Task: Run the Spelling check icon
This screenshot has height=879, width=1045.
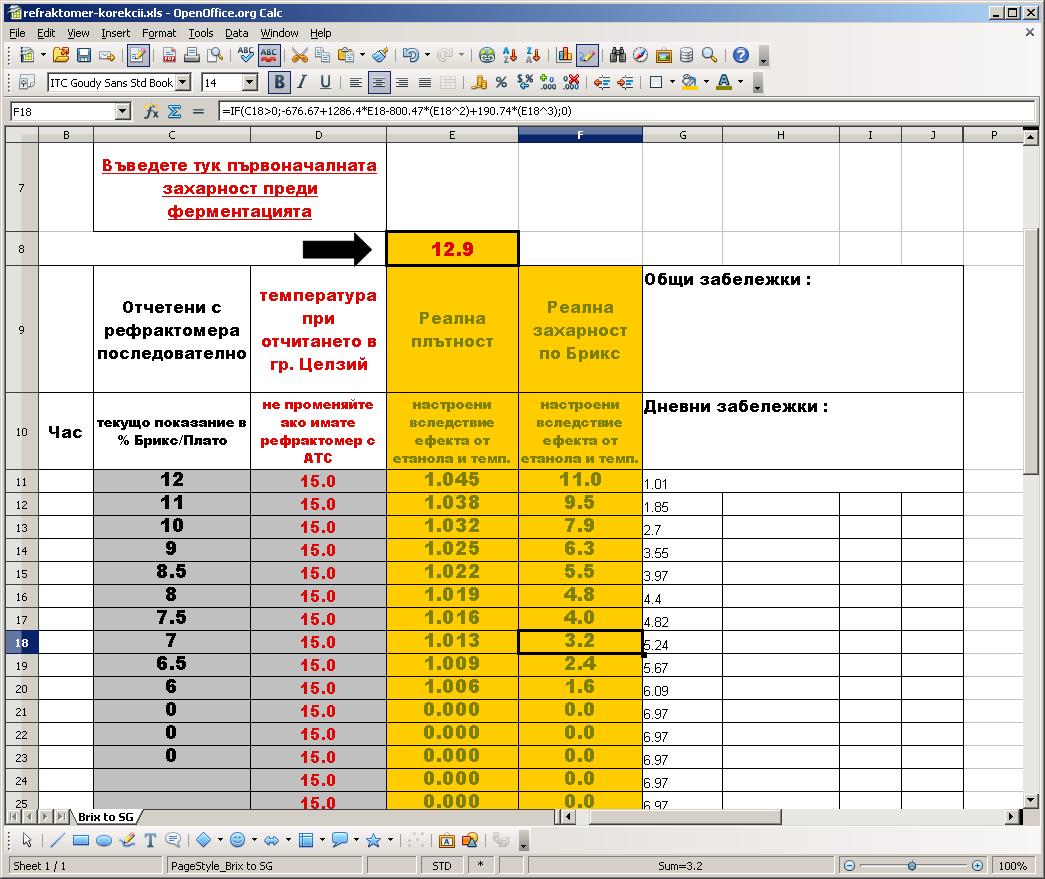Action: point(246,55)
